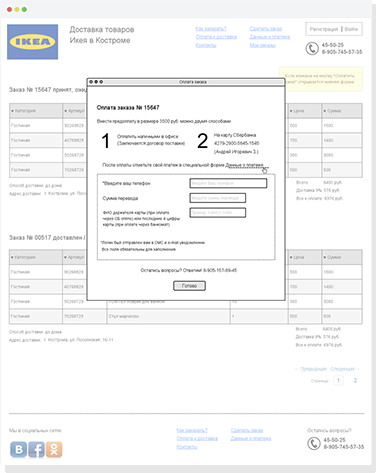
Task: Open the Odnoklassniki social icon
Action: click(54, 449)
